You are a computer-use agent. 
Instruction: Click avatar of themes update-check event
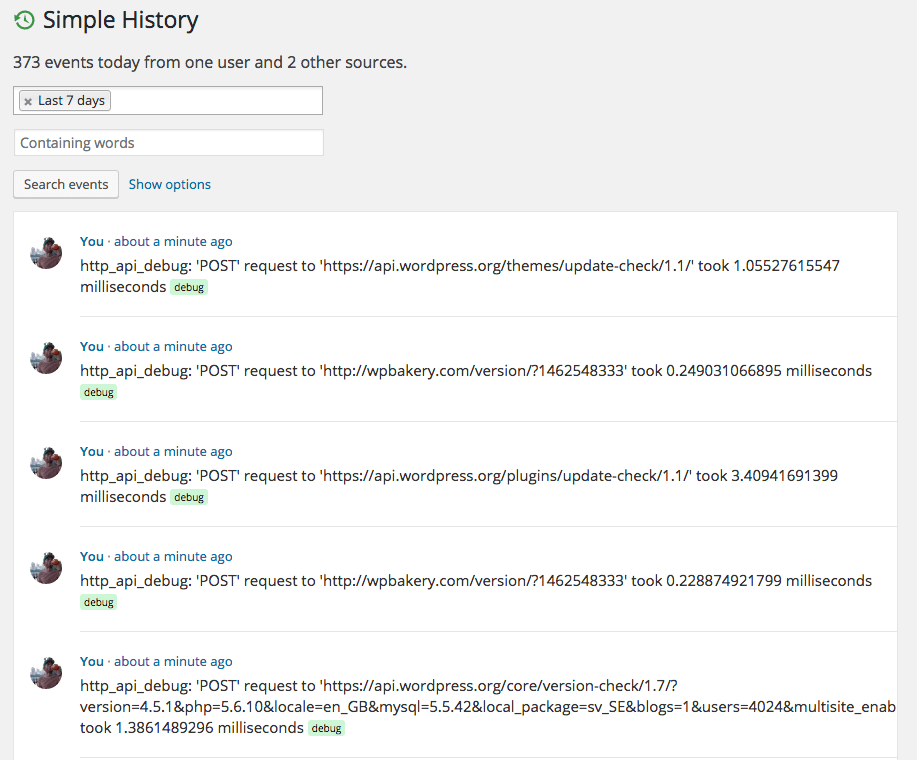[46, 253]
